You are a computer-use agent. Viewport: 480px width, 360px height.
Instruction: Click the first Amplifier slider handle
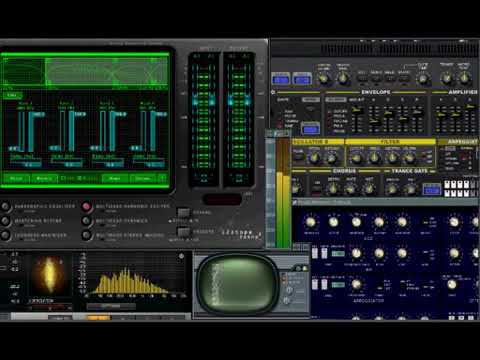point(441,115)
